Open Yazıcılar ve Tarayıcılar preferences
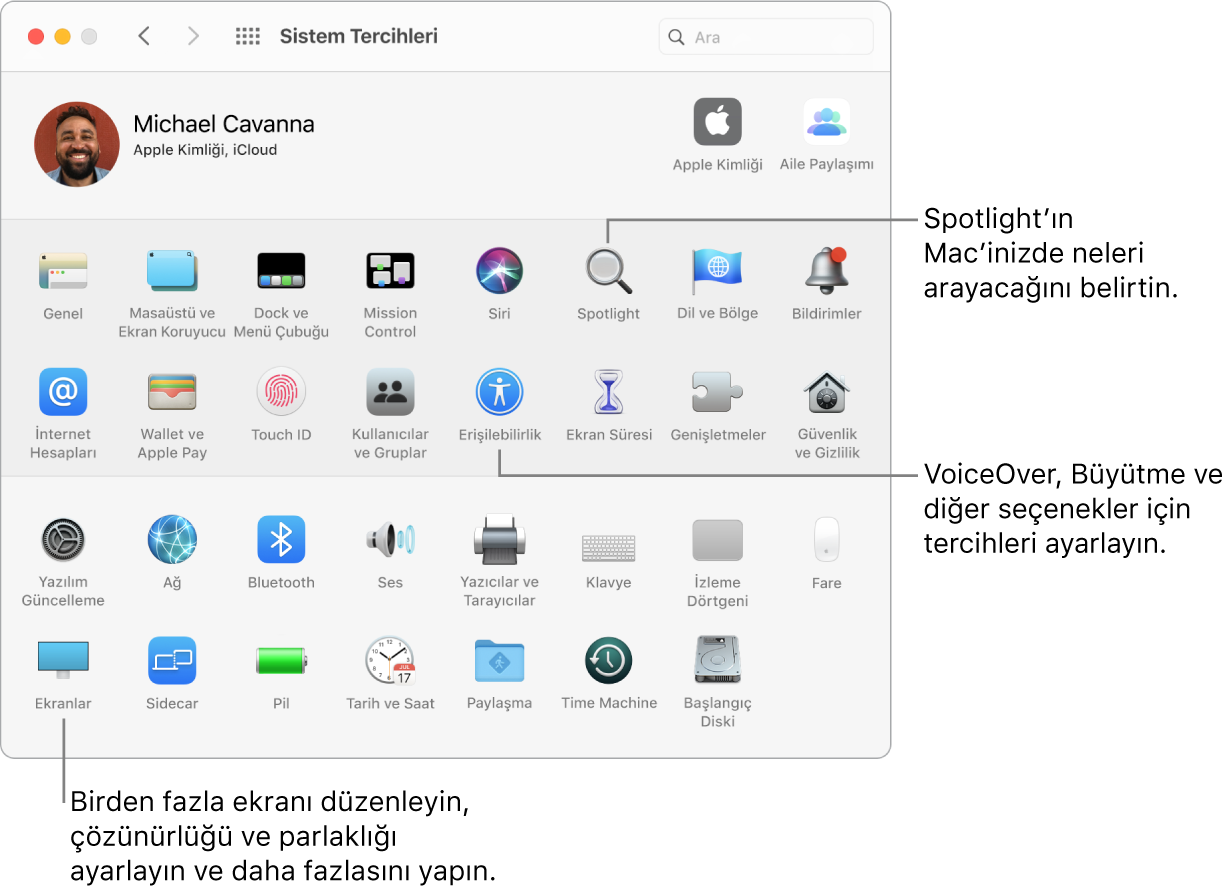The height and width of the screenshot is (894, 1232). (x=499, y=540)
